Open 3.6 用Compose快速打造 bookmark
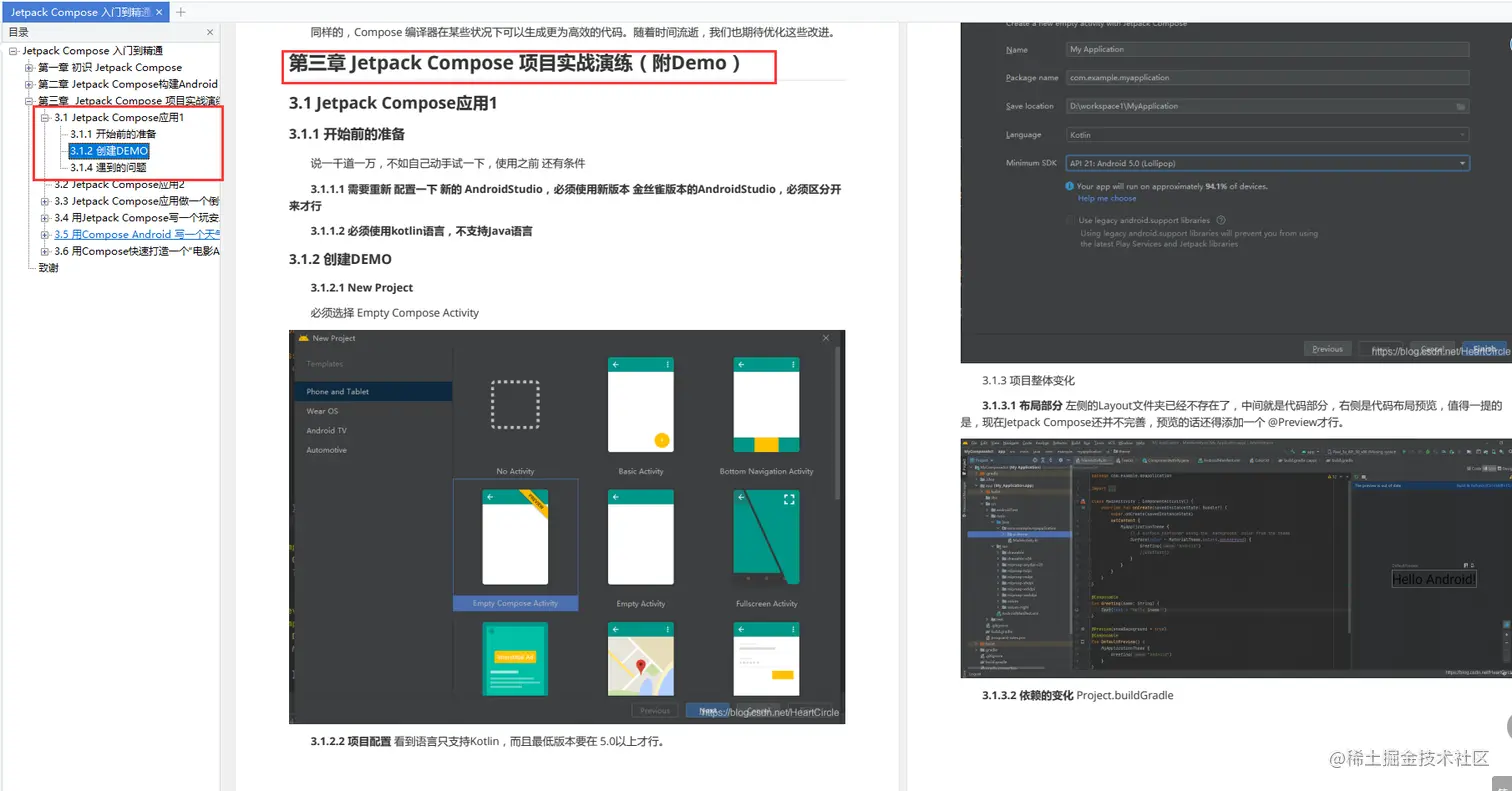This screenshot has width=1512, height=791. [x=137, y=251]
